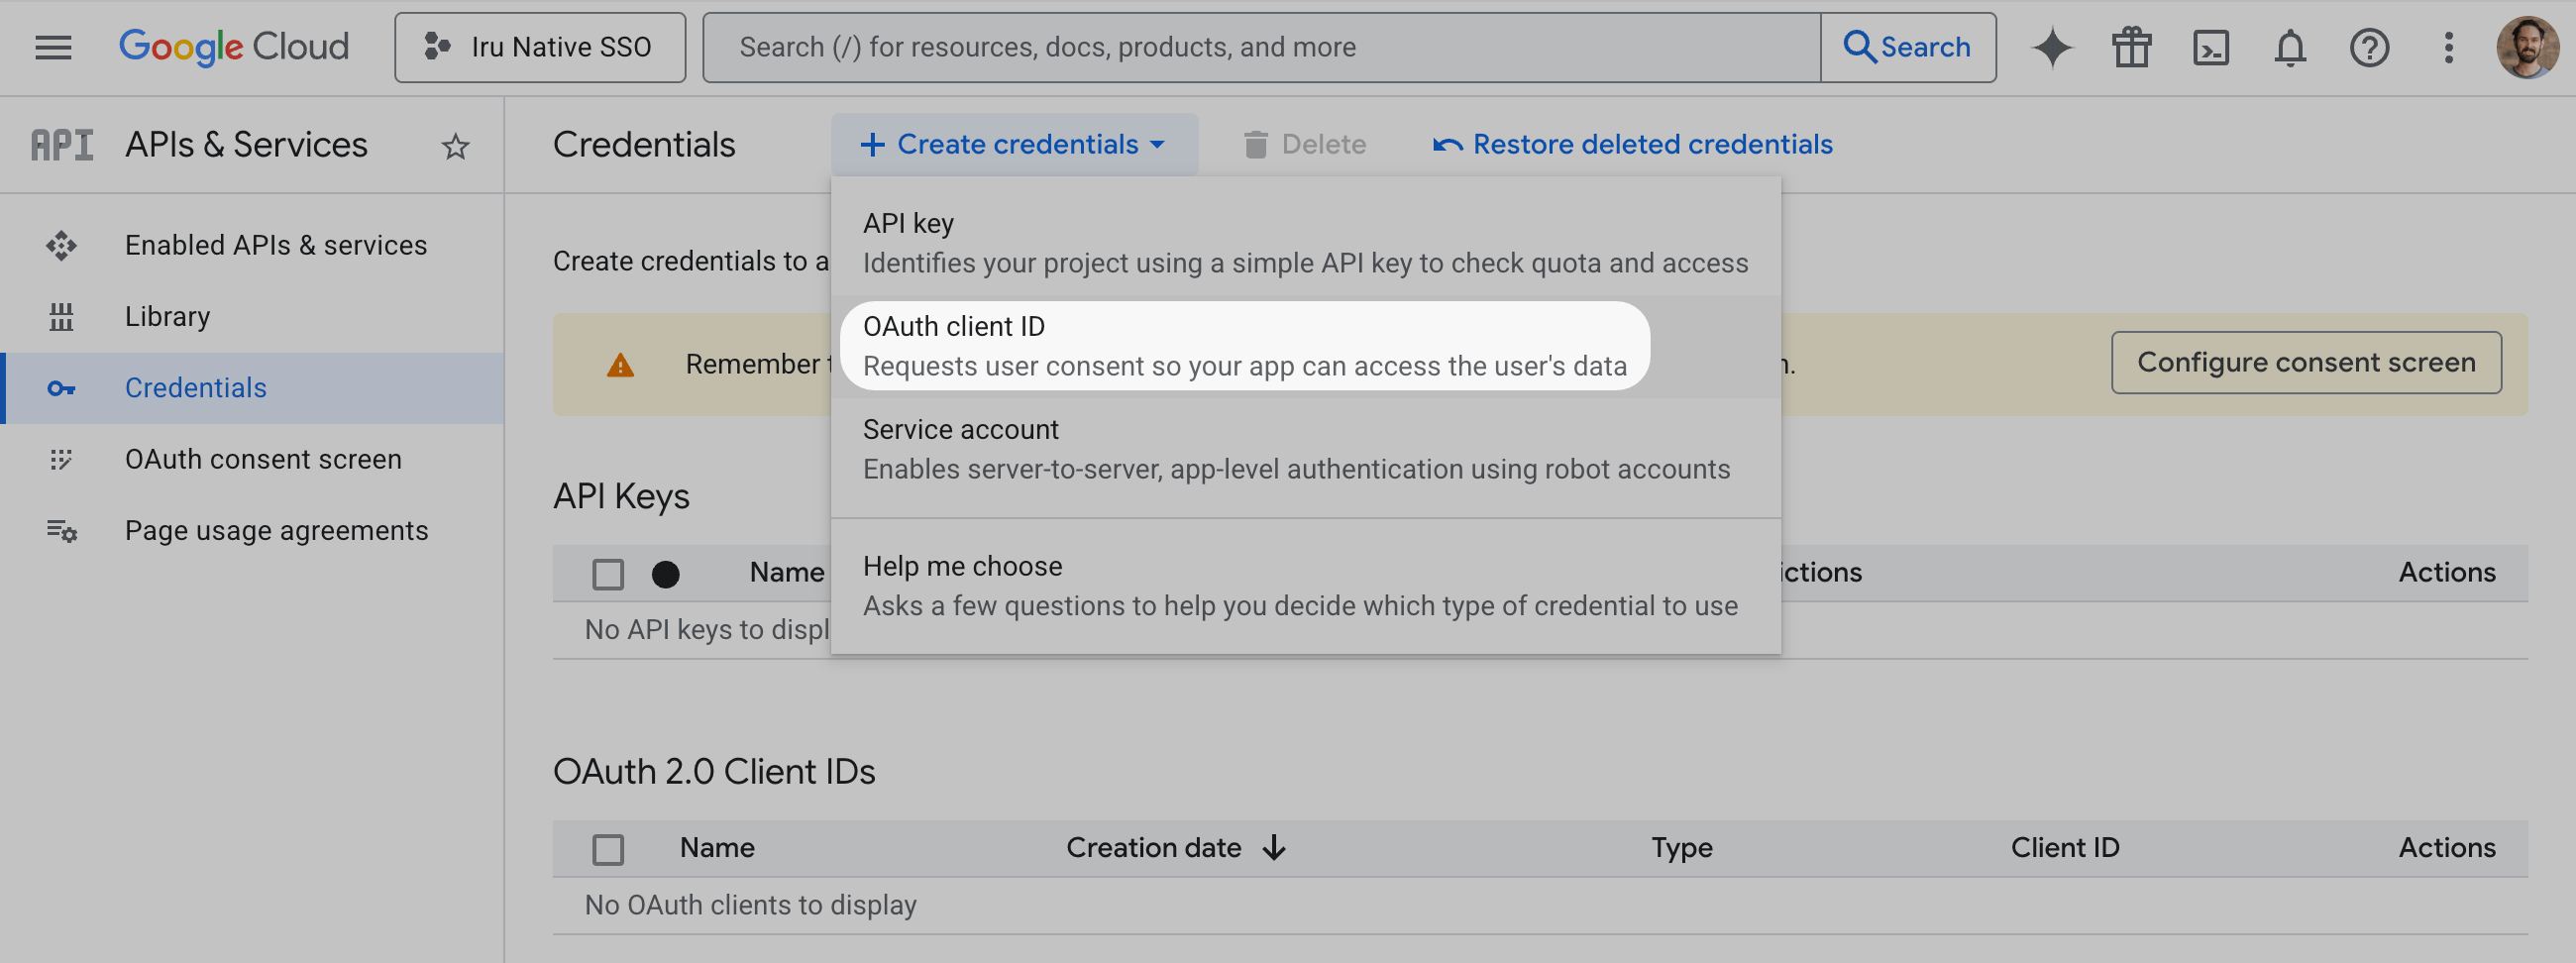The image size is (2576, 963).
Task: Click the API Keys Actions column header
Action: click(2446, 572)
